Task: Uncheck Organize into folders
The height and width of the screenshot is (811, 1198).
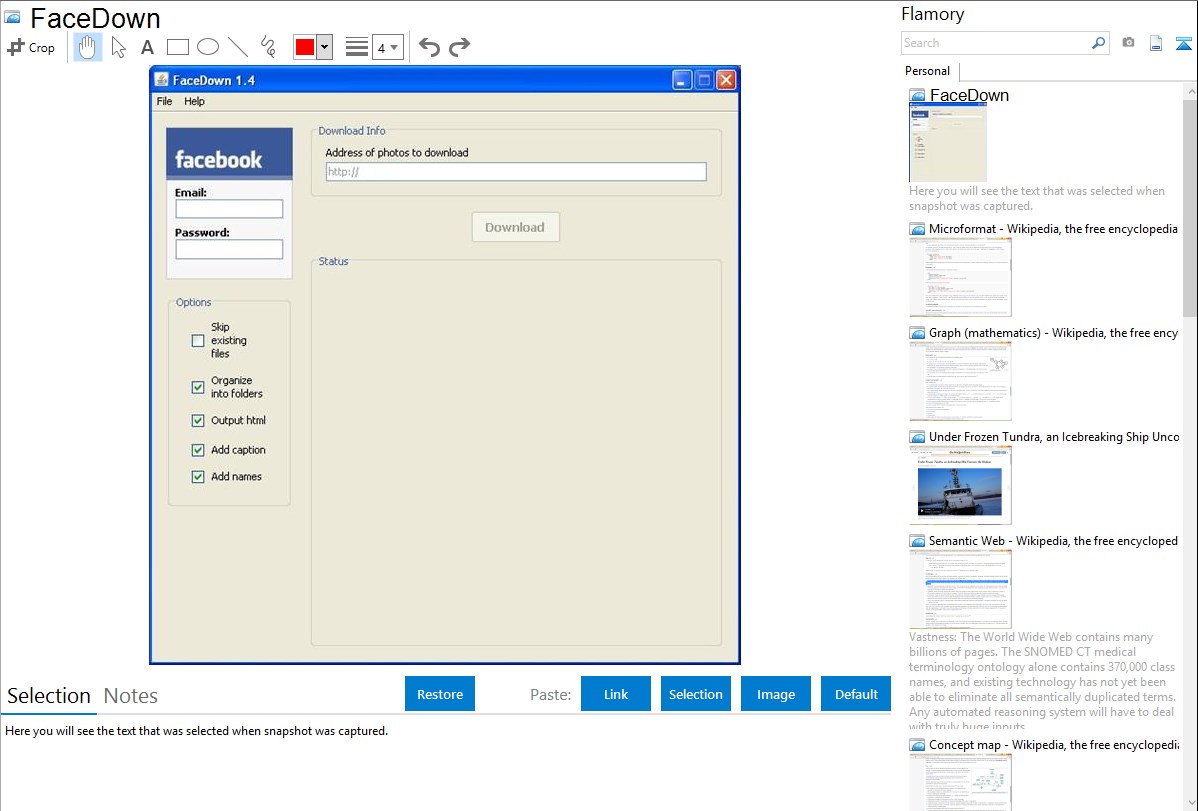Action: [x=198, y=387]
